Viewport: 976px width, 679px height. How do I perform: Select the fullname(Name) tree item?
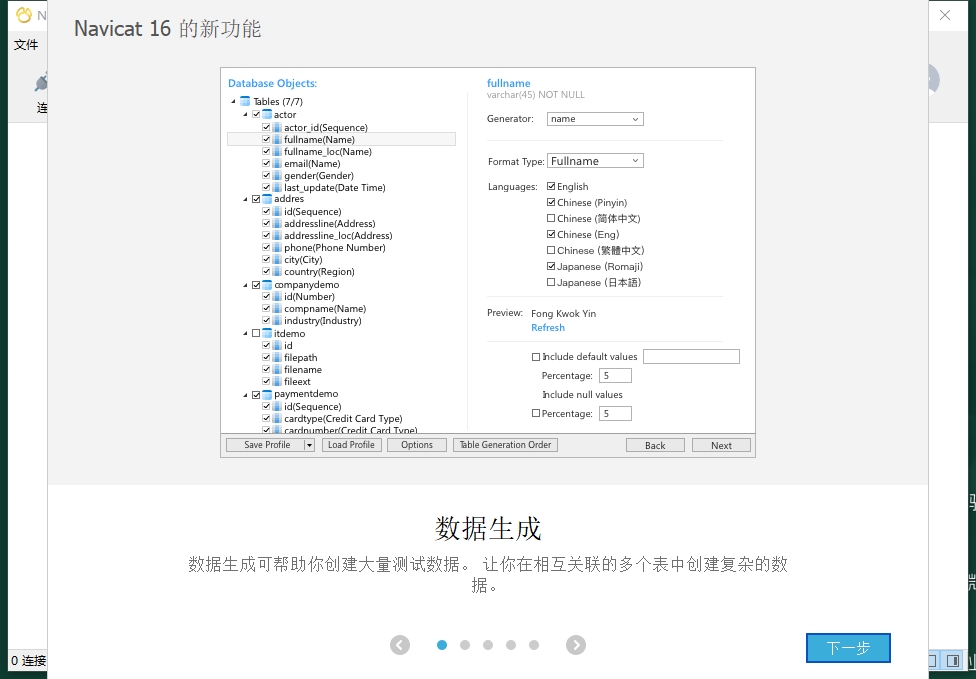tap(319, 140)
